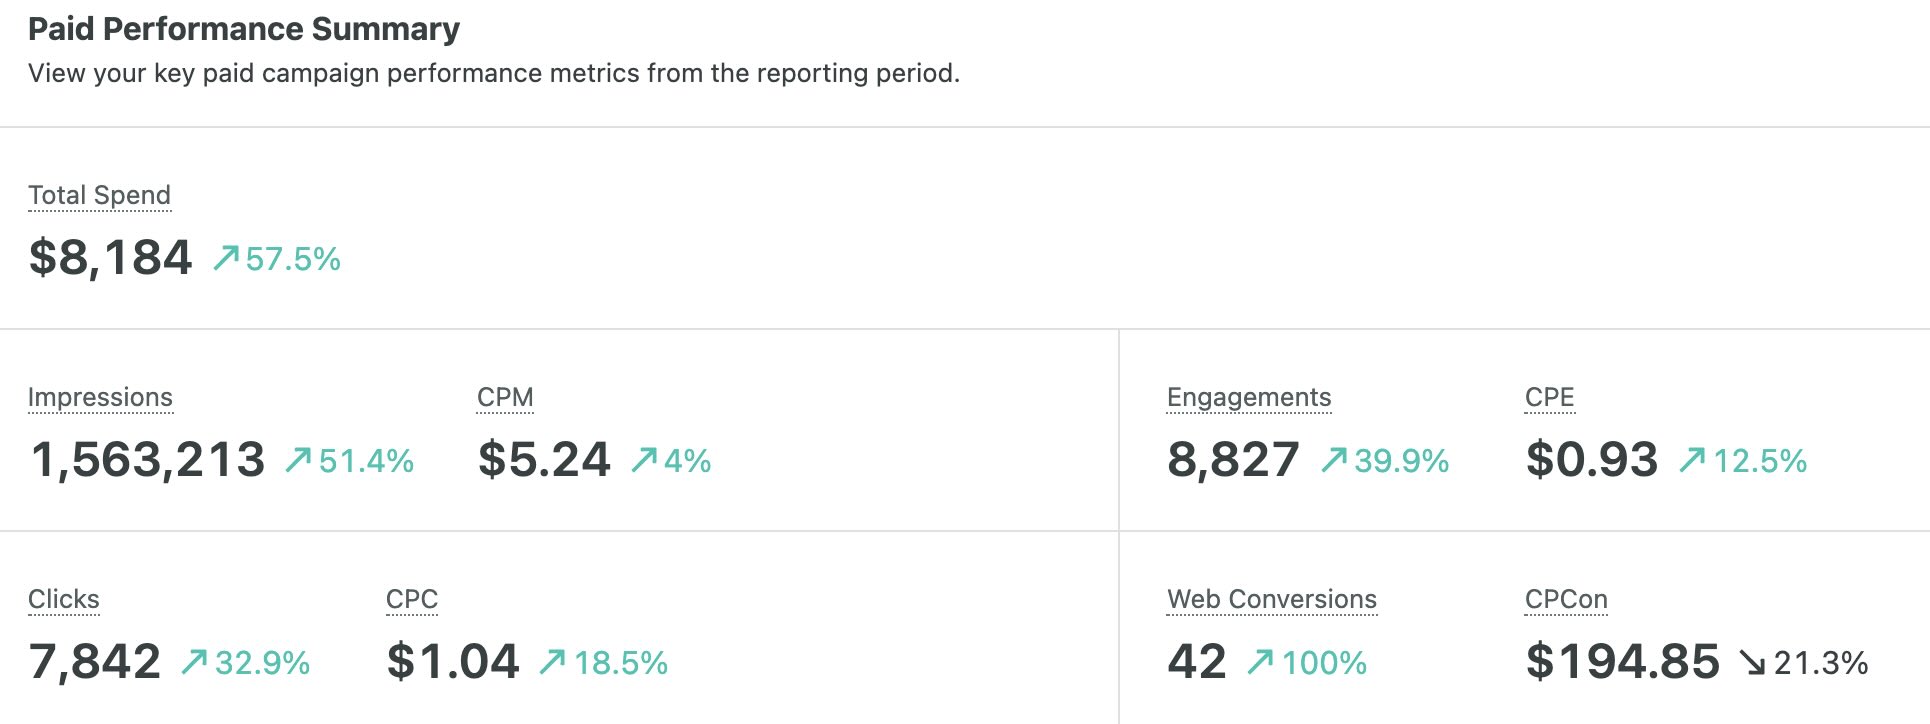Image resolution: width=1930 pixels, height=724 pixels.
Task: Open the Clicks metric tooltip
Action: [x=64, y=599]
